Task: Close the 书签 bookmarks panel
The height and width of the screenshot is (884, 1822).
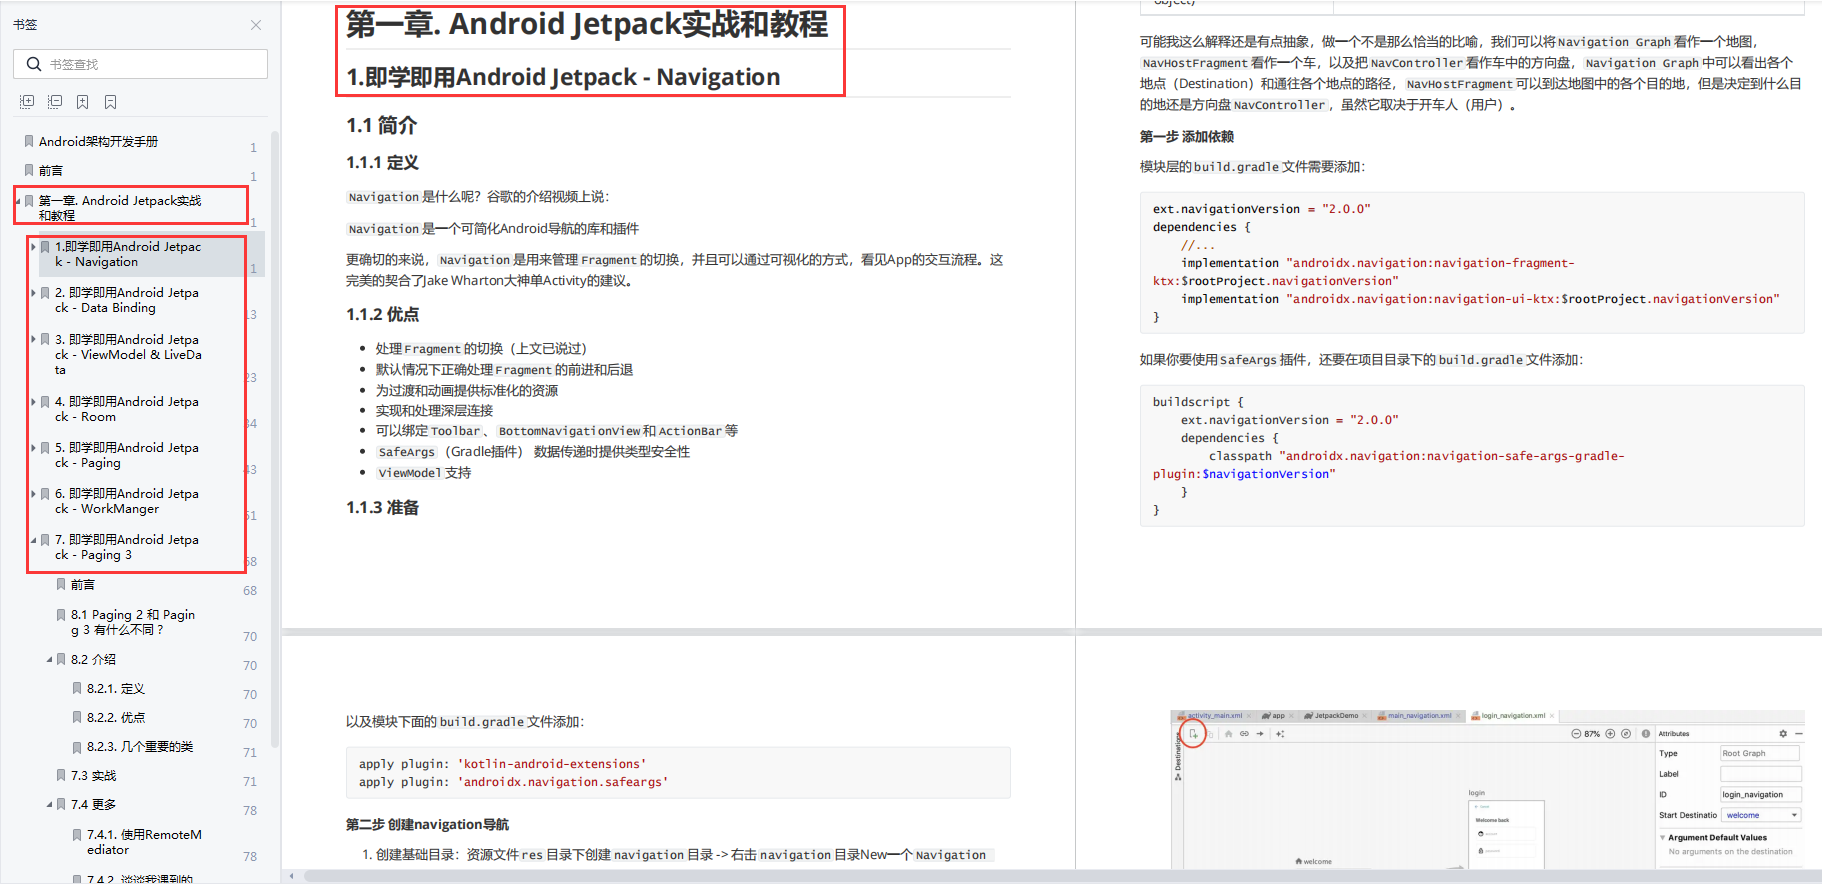Action: coord(256,25)
